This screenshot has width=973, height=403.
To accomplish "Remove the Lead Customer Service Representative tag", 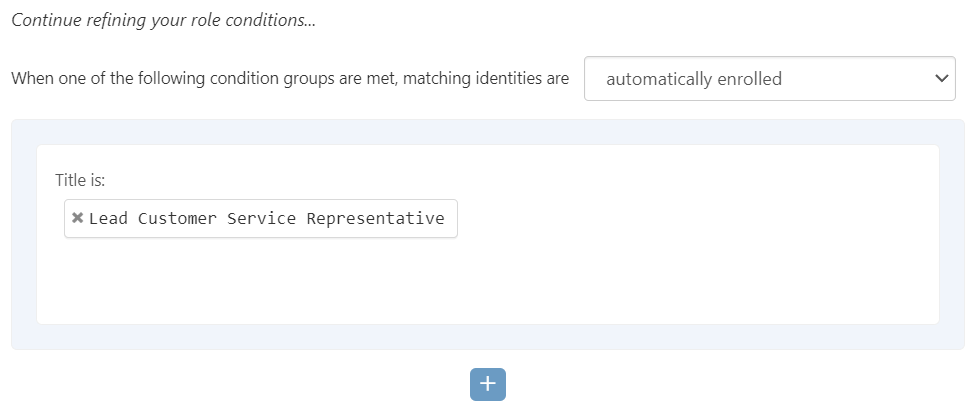I will pyautogui.click(x=77, y=218).
